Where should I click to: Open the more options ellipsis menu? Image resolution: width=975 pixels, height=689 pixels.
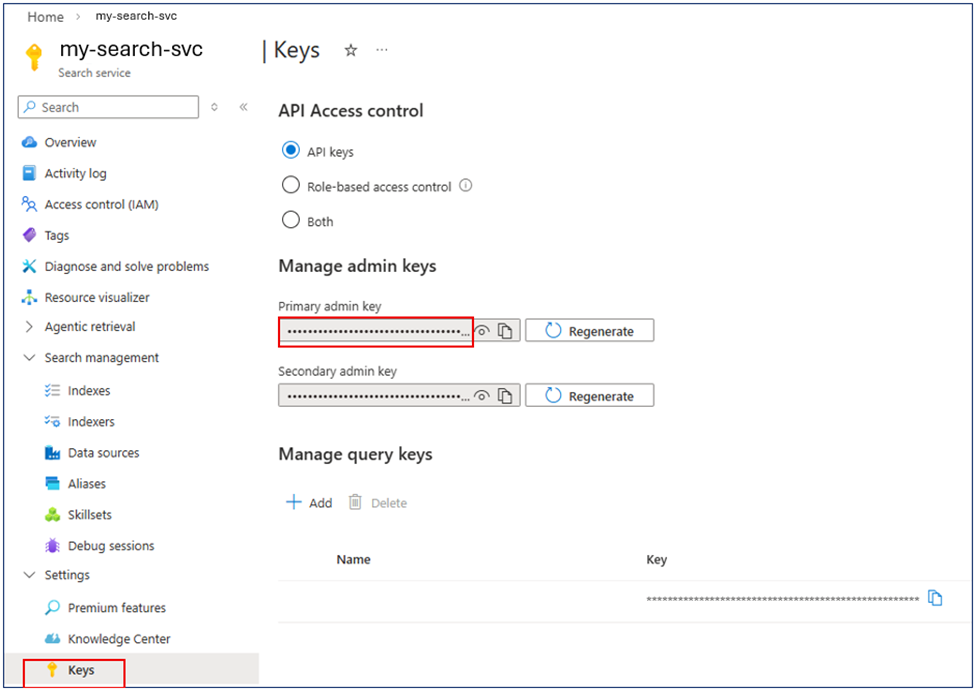point(382,50)
